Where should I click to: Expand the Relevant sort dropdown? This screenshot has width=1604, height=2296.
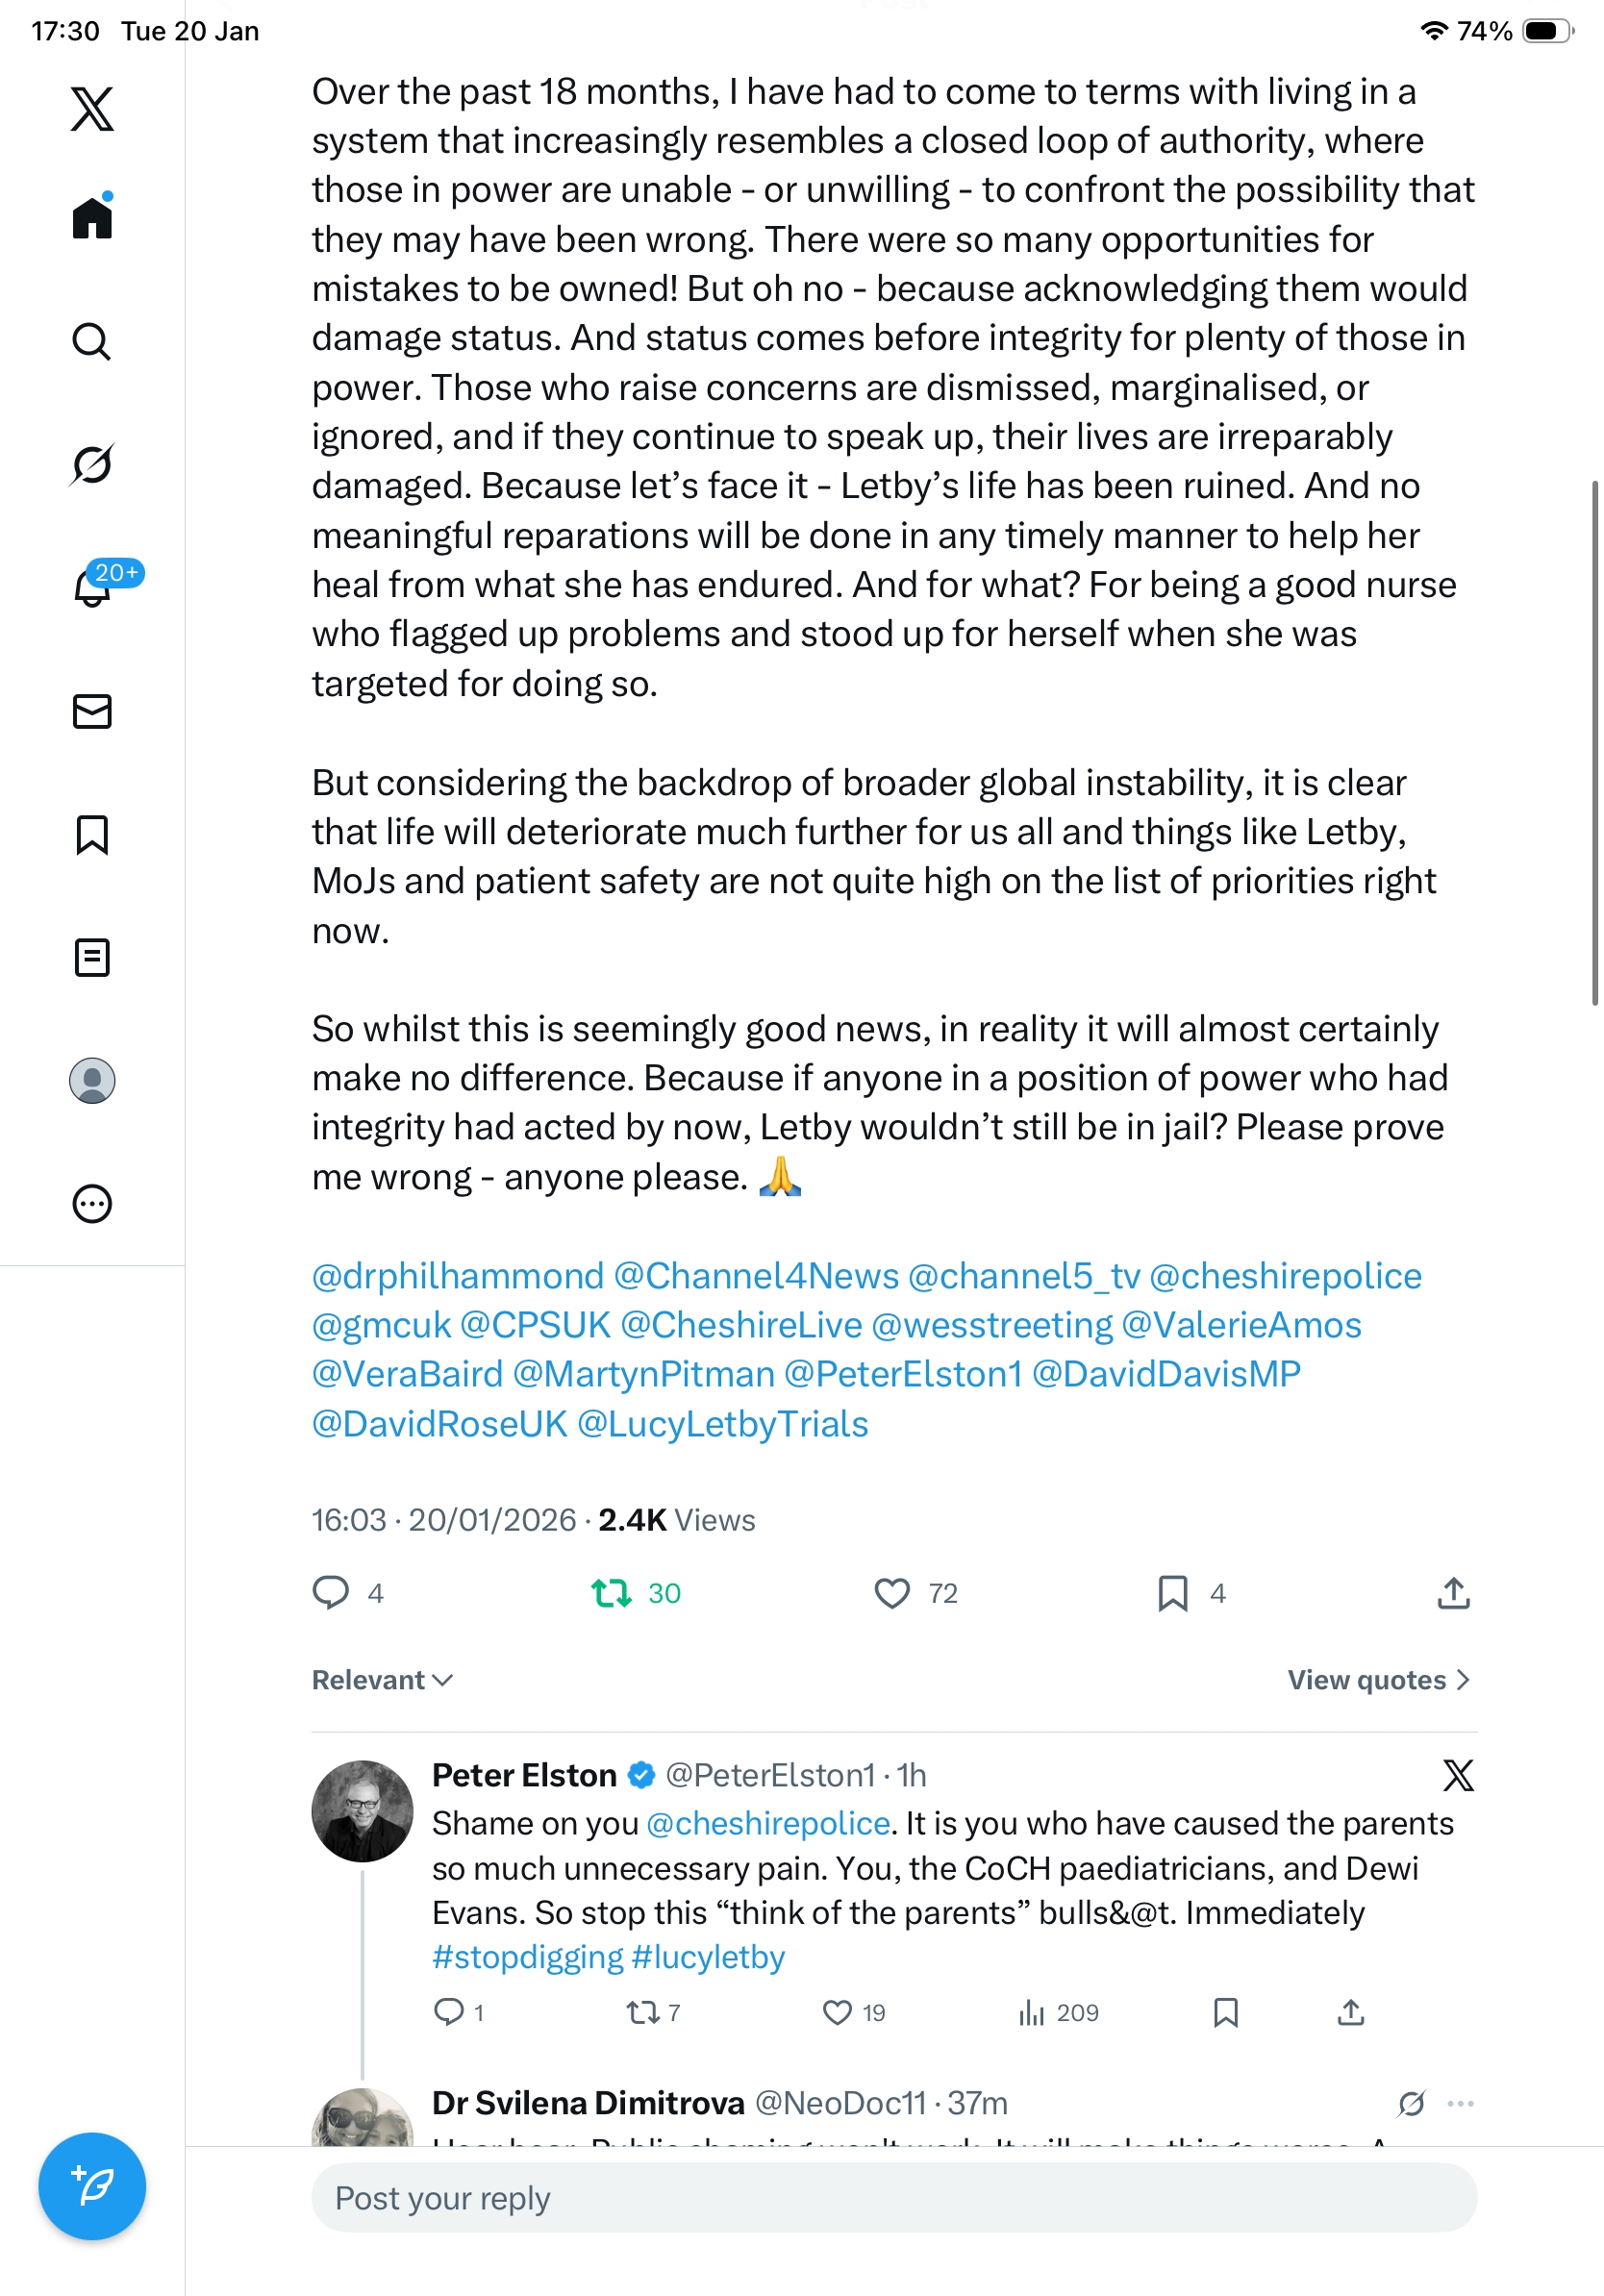[382, 1680]
